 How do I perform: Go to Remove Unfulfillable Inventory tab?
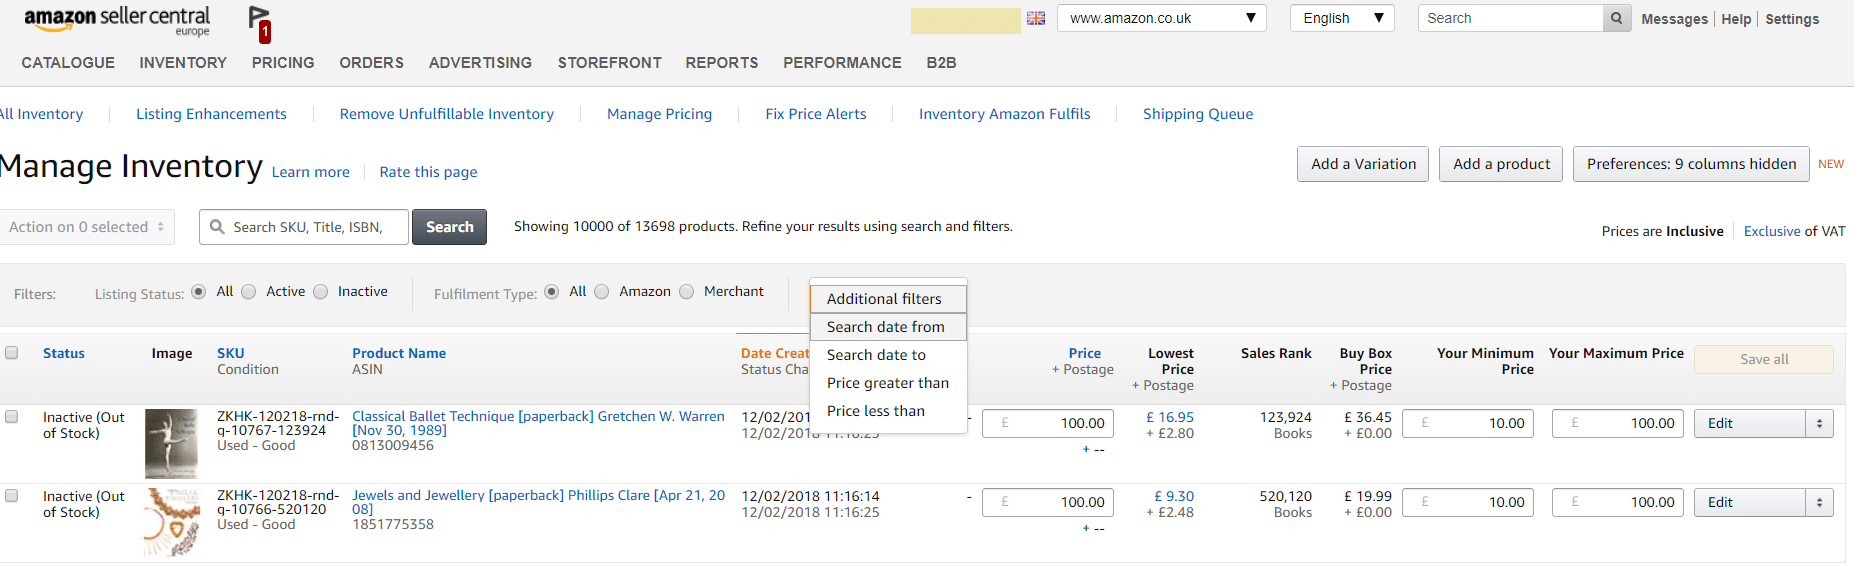click(x=447, y=114)
